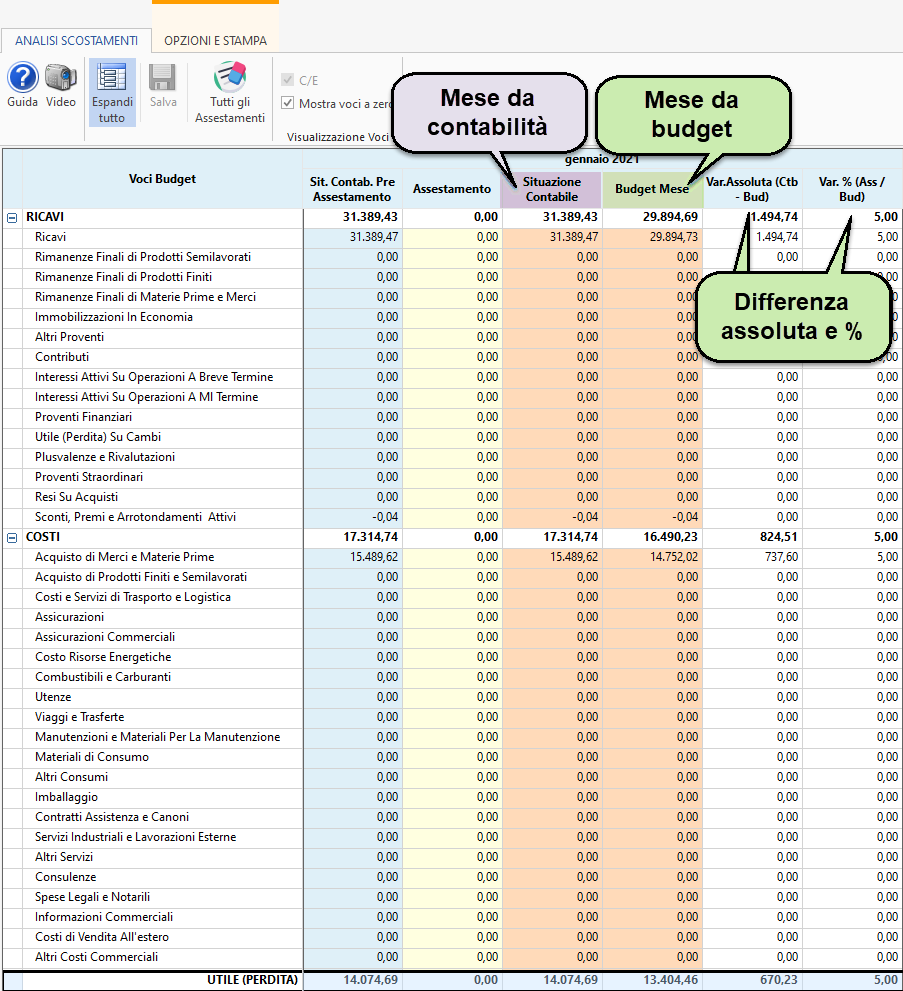Collapse the COSTI group
Image resolution: width=903 pixels, height=991 pixels.
12,537
